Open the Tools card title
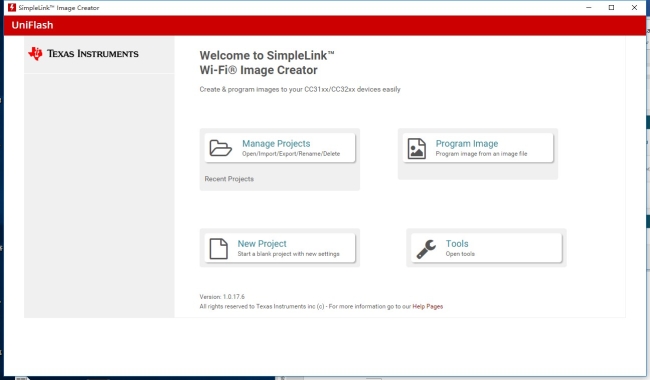Screen dimensions: 650x380 click(x=457, y=244)
